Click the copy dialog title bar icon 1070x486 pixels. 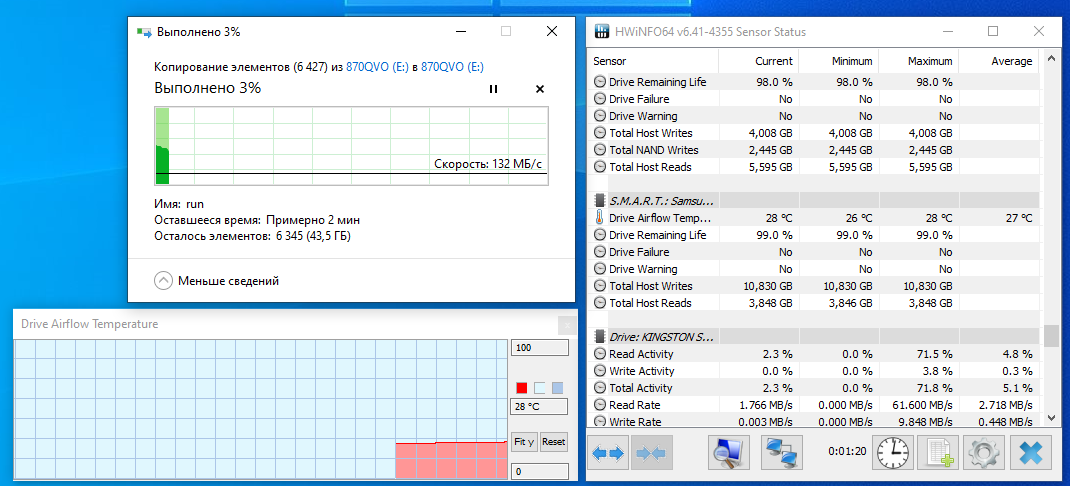point(143,31)
